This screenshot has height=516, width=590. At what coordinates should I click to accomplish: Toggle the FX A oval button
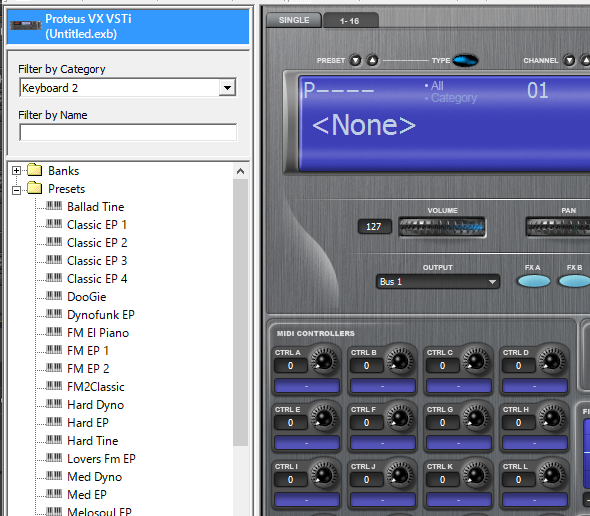click(534, 281)
